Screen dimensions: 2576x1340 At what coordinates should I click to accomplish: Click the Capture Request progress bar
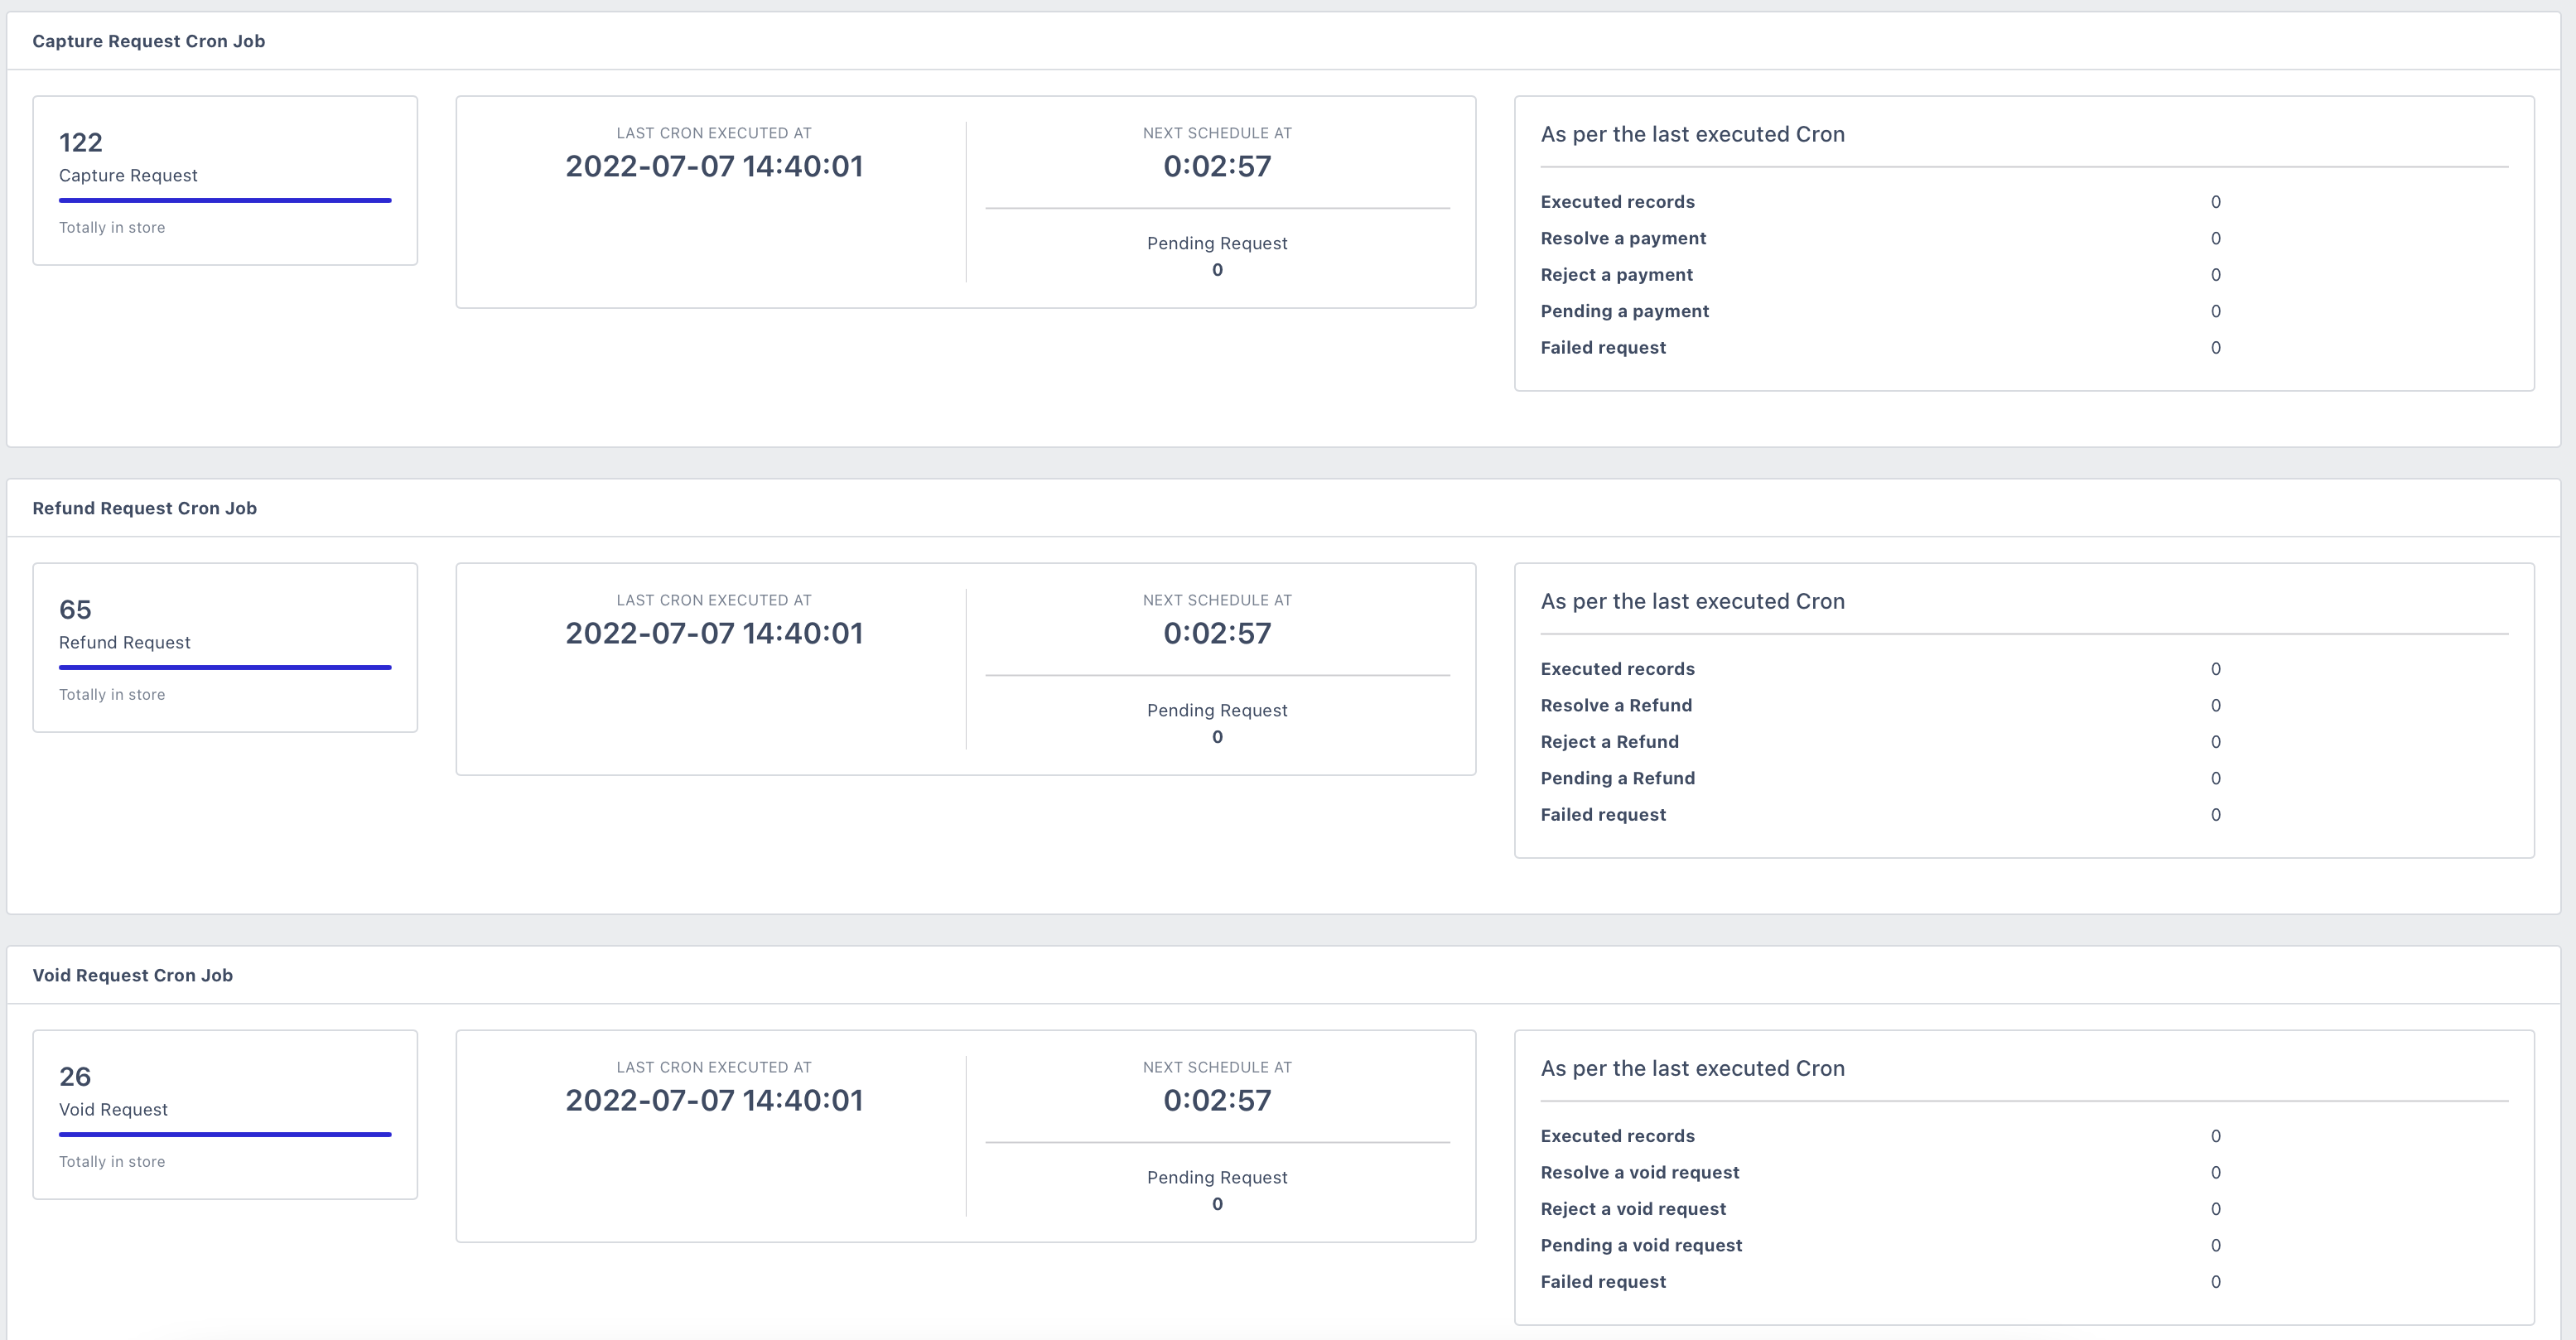[x=225, y=200]
